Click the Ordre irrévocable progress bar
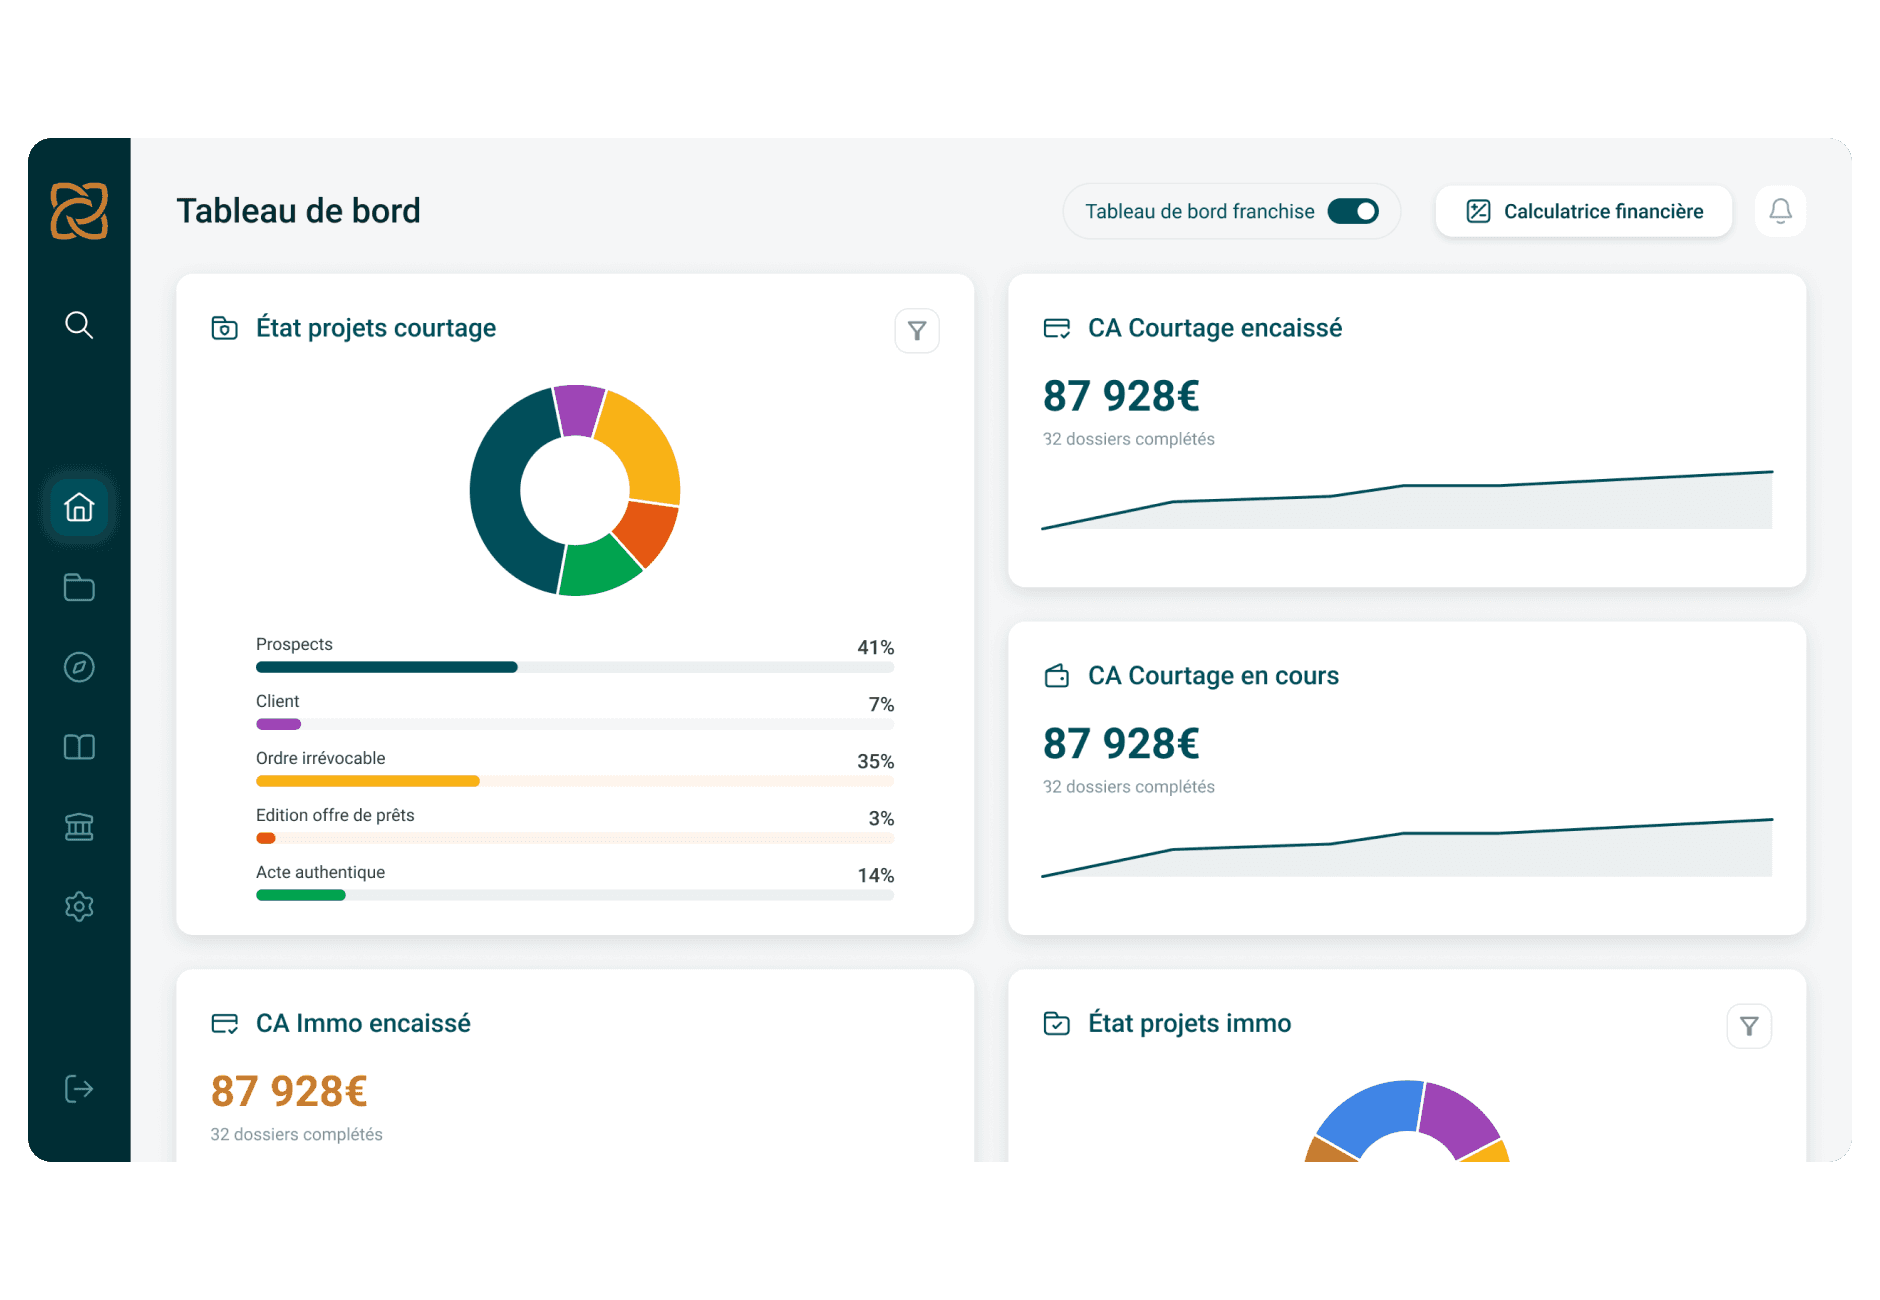The image size is (1880, 1300). (575, 781)
